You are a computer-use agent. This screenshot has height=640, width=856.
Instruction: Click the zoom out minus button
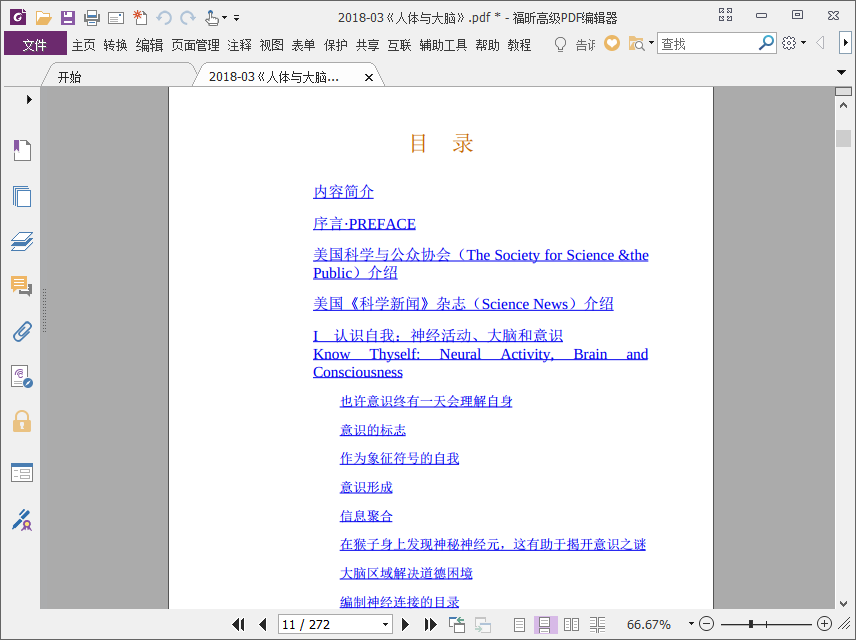(706, 624)
